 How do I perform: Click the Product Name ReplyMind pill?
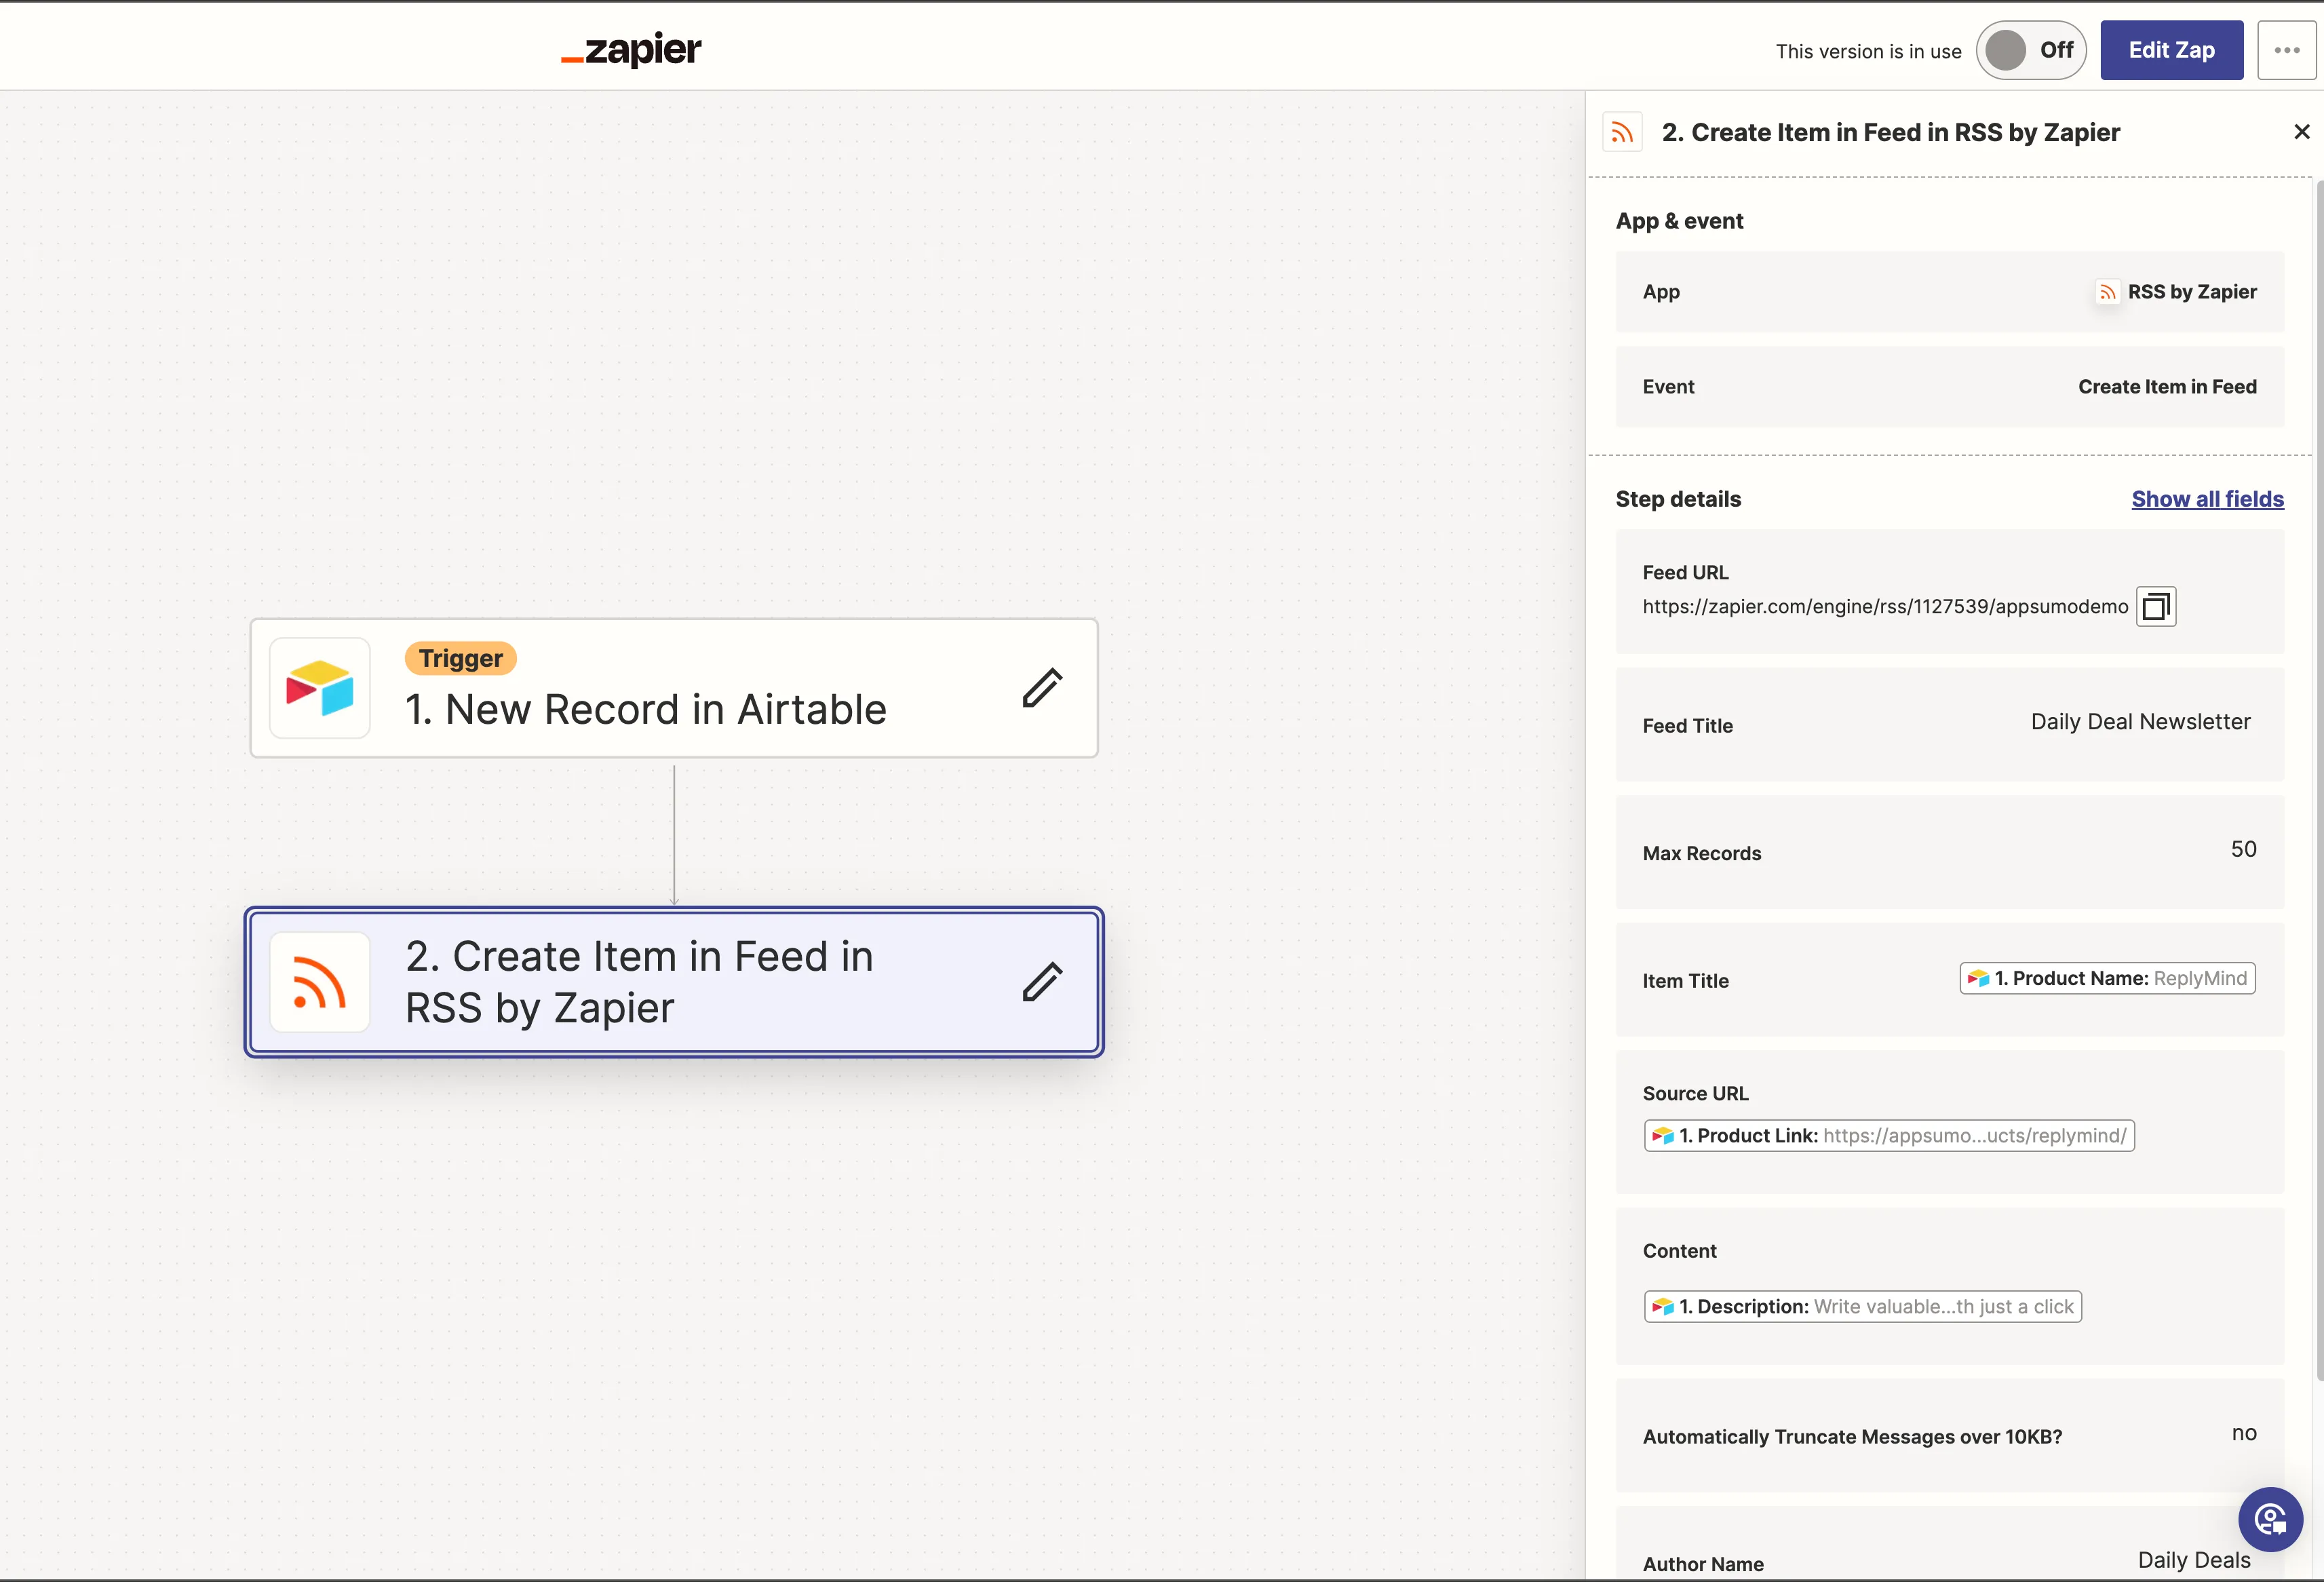(x=2107, y=978)
